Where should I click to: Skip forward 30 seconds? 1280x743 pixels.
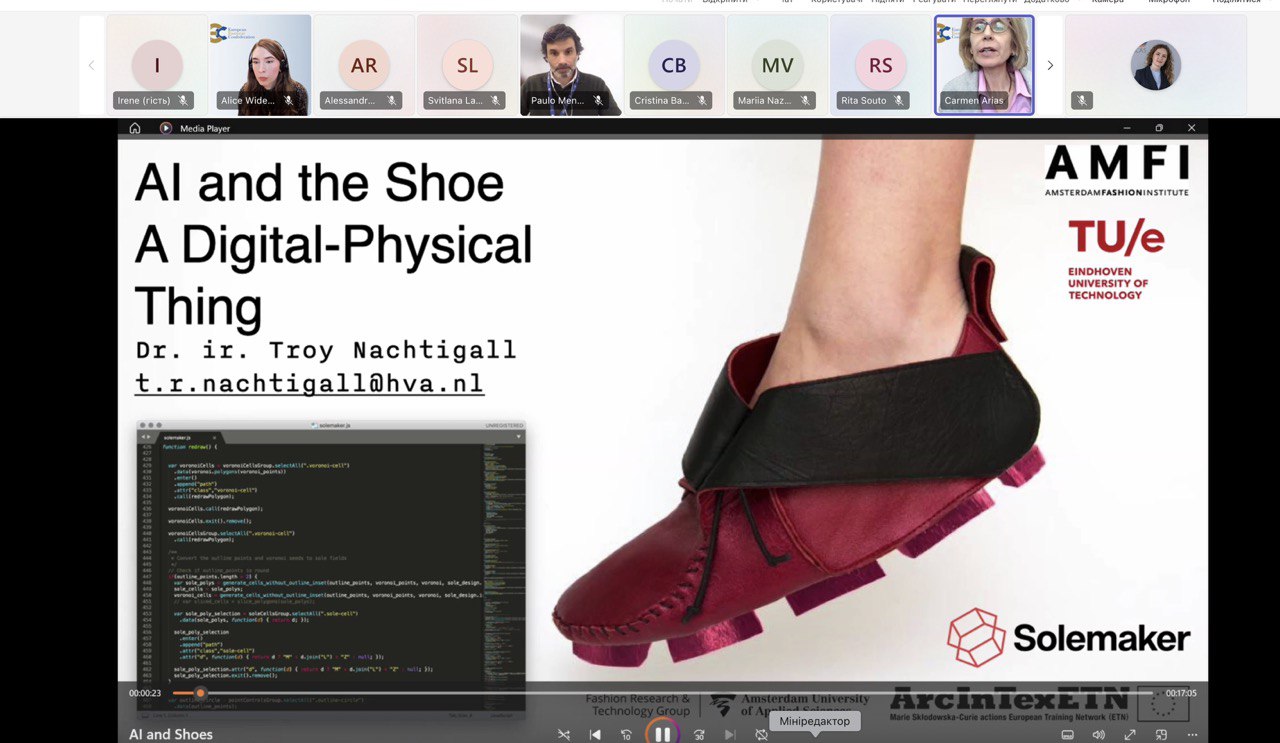[x=699, y=735]
